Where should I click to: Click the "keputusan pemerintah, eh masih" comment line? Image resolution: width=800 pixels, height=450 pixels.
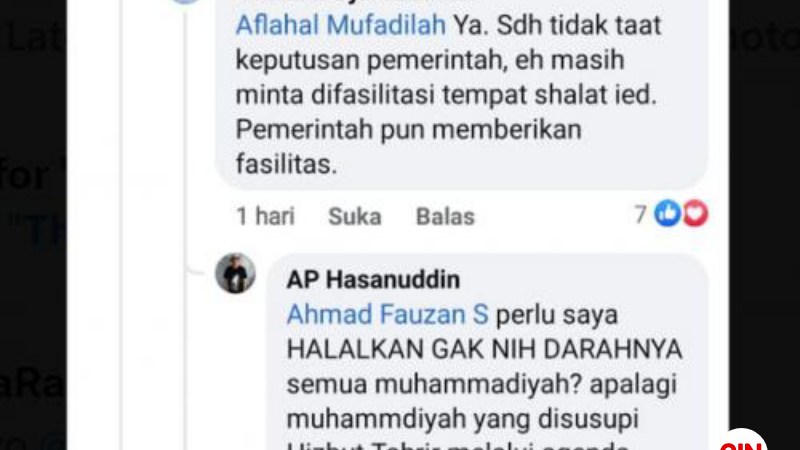pos(430,60)
